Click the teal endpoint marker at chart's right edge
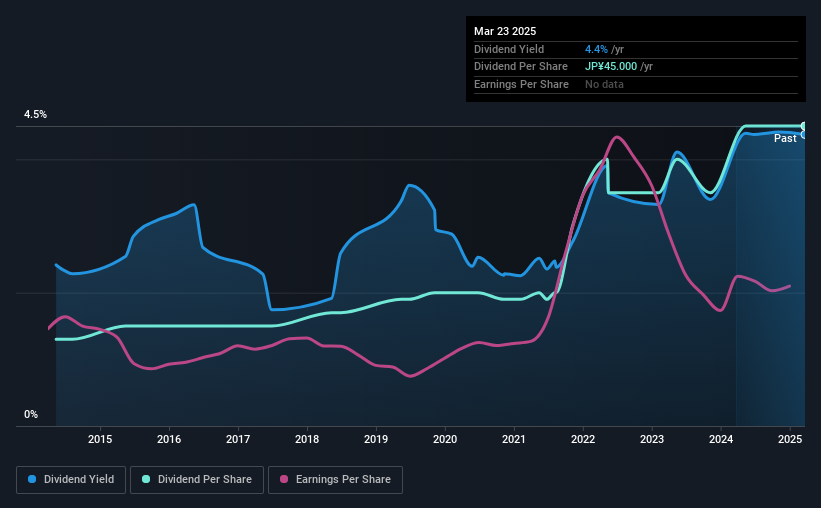 pos(803,126)
